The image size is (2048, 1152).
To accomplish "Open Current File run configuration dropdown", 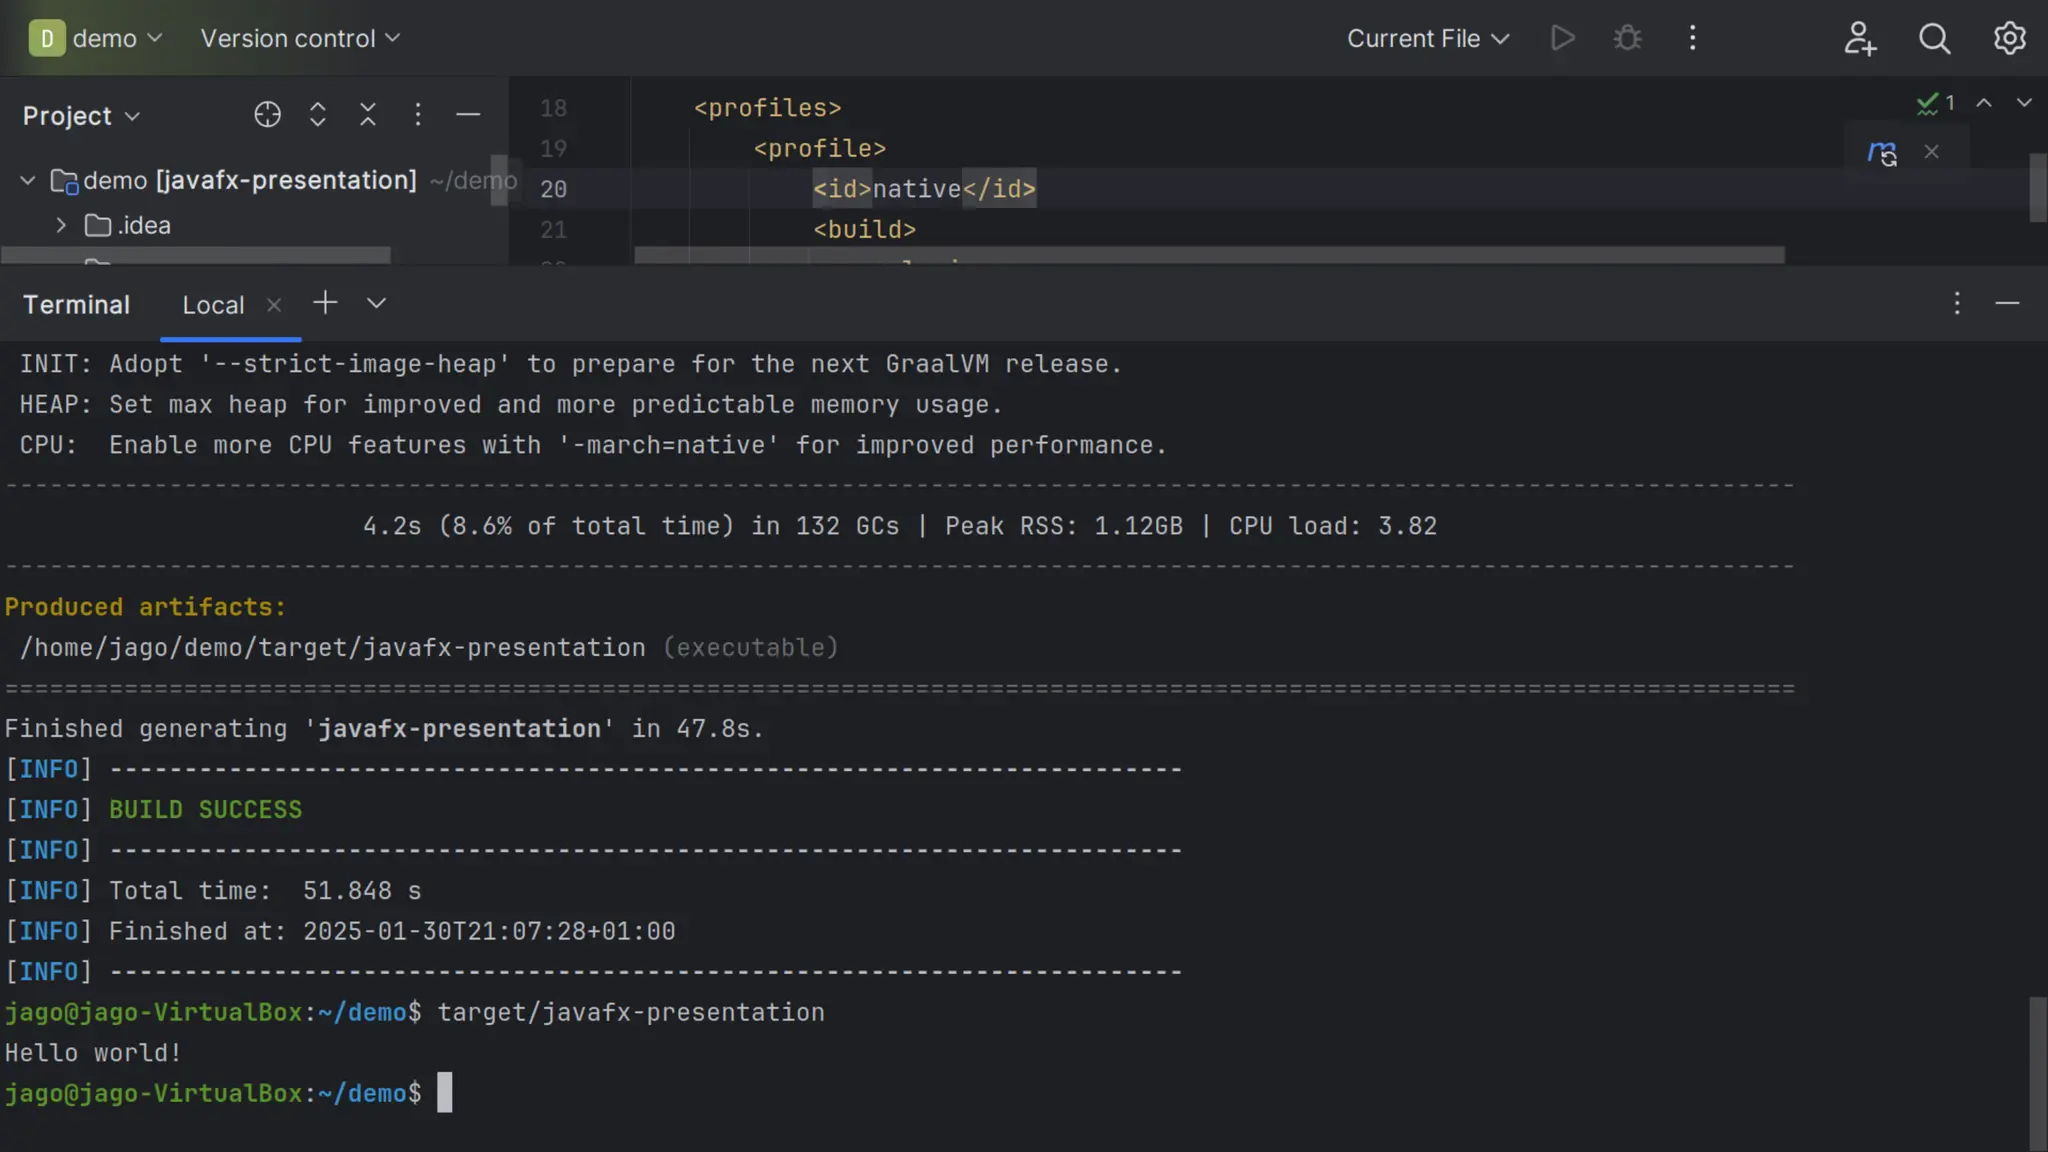I will point(1427,38).
